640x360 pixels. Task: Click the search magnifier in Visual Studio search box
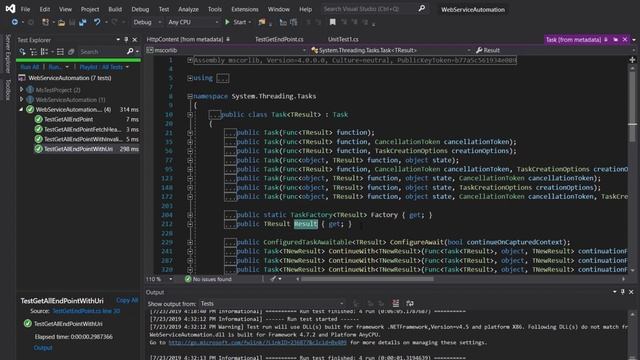[422, 9]
